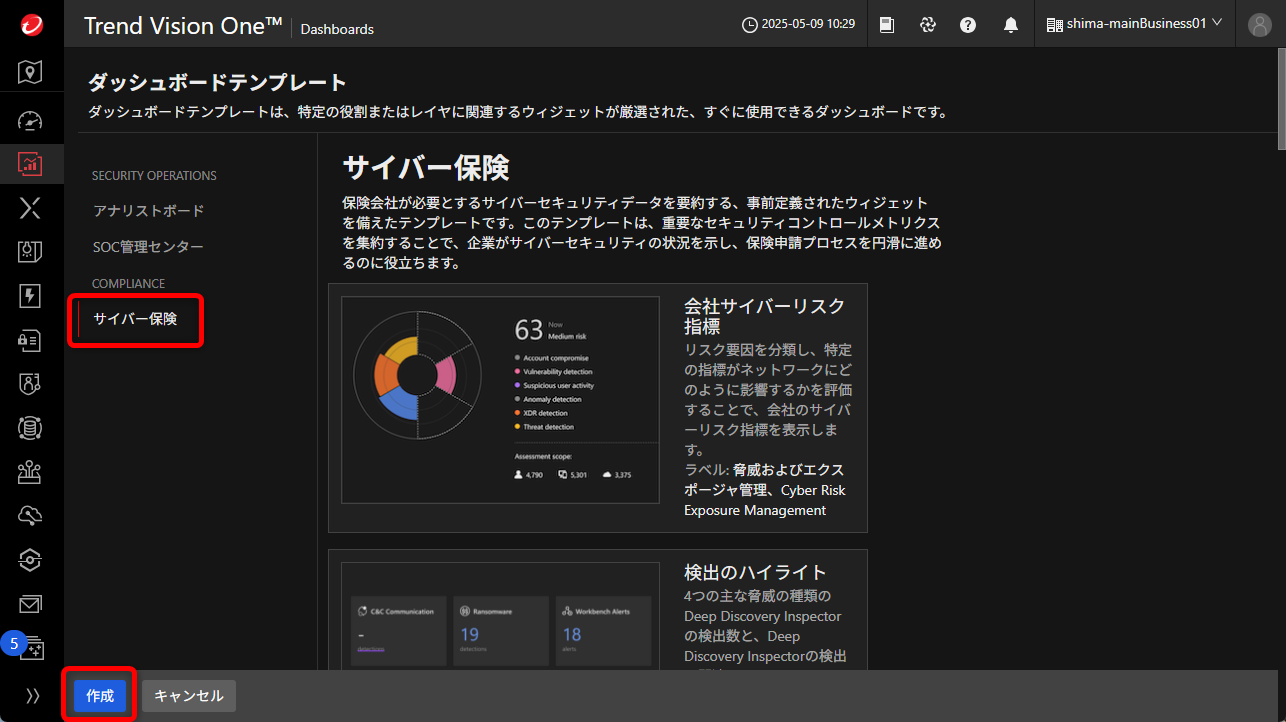Open the cloud security sidebar icon
This screenshot has width=1286, height=722.
coord(31,515)
